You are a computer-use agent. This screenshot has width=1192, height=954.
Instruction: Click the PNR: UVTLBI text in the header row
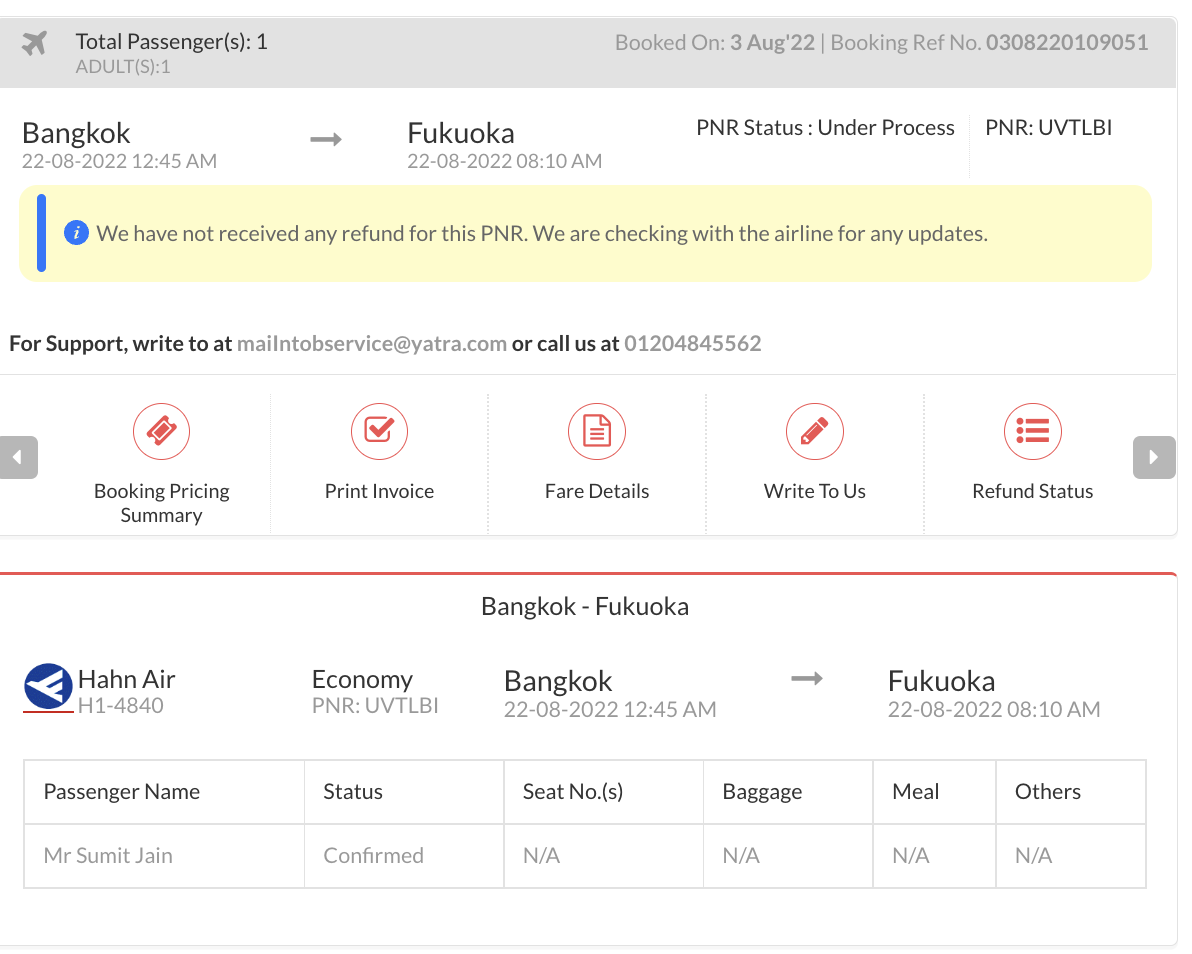1048,128
